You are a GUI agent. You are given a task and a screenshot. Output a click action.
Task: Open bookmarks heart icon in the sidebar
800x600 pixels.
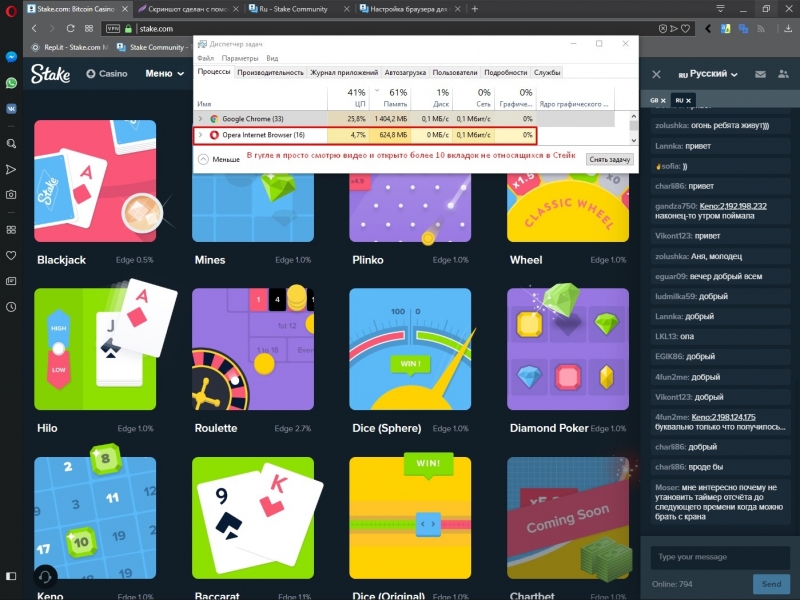coord(11,255)
